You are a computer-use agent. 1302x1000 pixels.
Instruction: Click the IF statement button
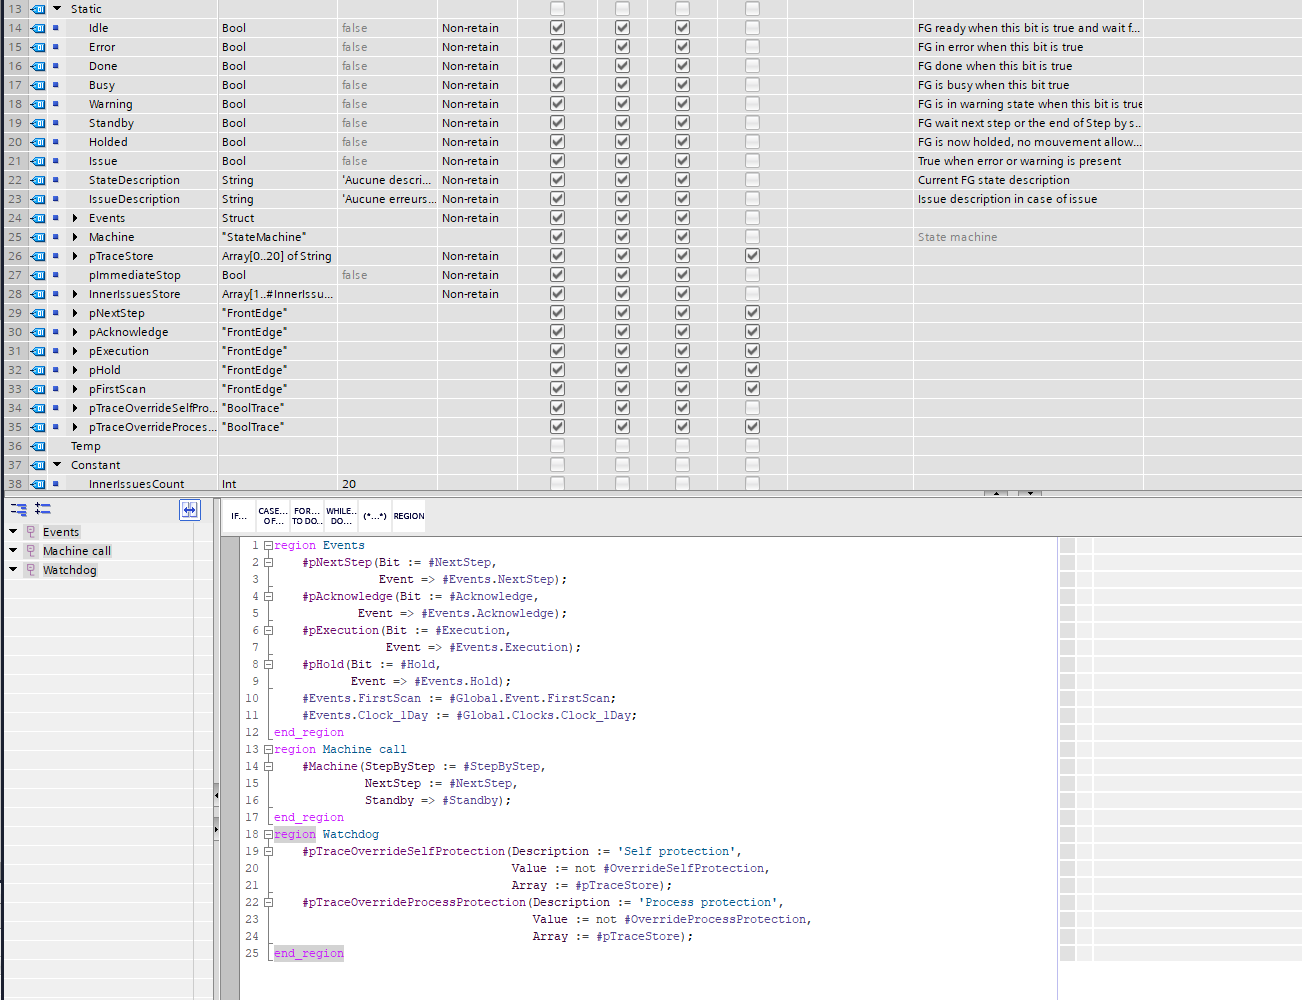[x=239, y=516]
